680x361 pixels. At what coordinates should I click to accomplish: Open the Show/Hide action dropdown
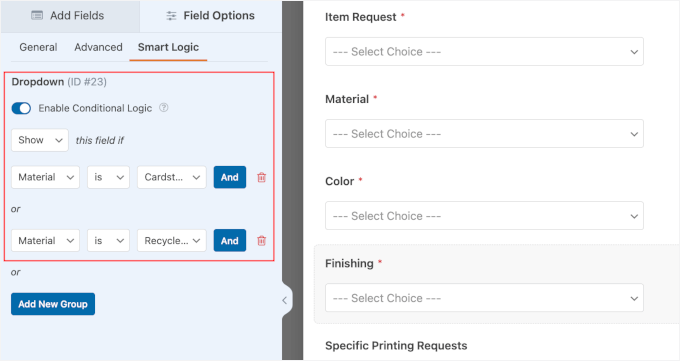40,140
